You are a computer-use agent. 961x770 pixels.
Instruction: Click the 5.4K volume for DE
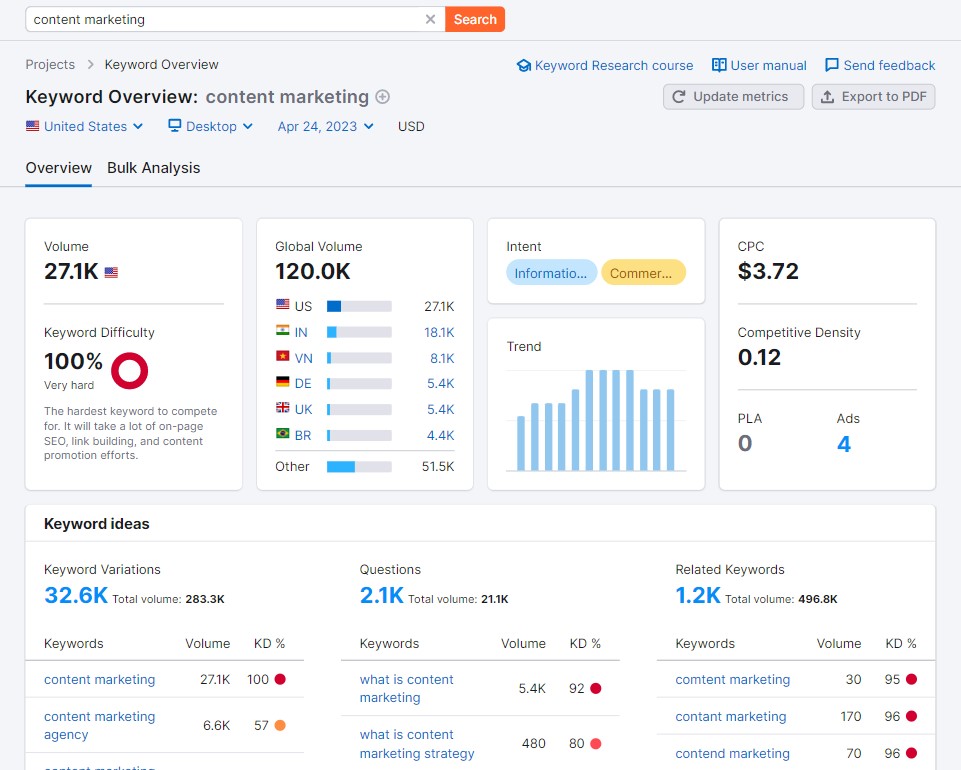coord(441,384)
